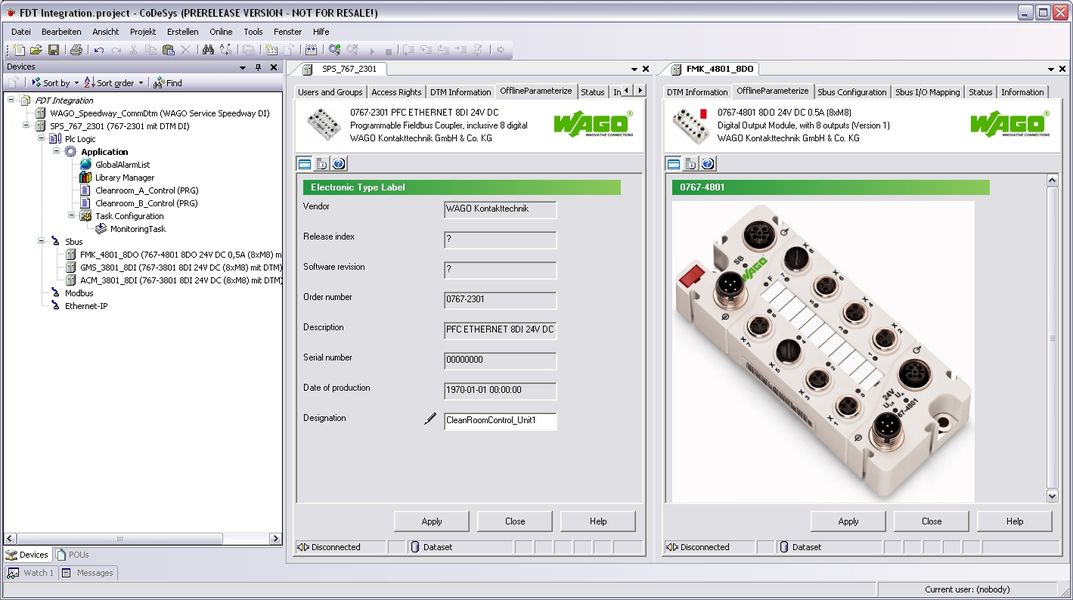Click pencil edit icon beside Designation
This screenshot has width=1073, height=600.
[430, 418]
